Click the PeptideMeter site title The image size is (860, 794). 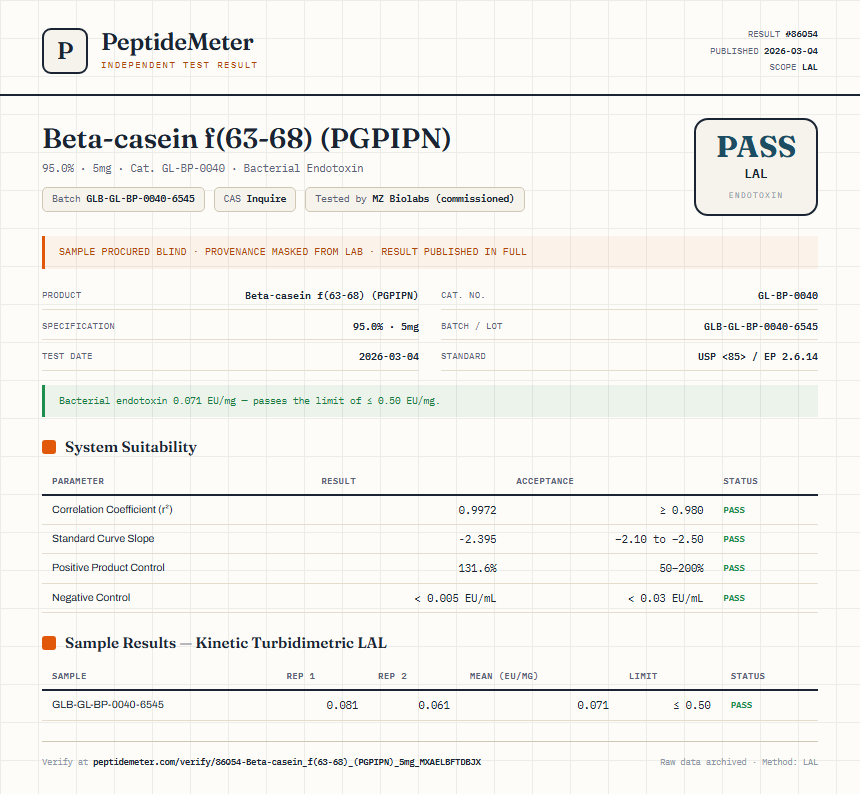pyautogui.click(x=178, y=42)
